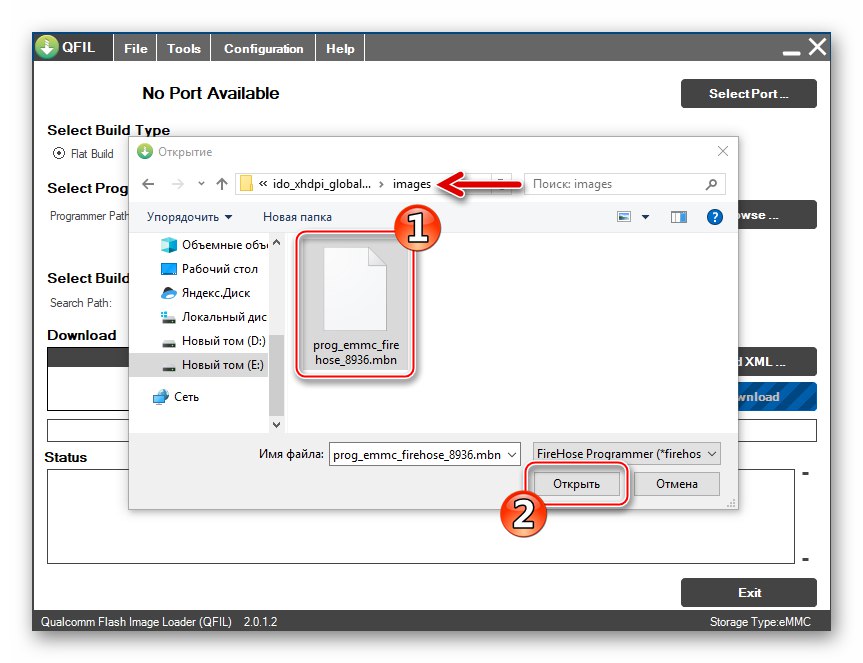The height and width of the screenshot is (663, 863).
Task: Select Яндекс.Диск in navigation pane
Action: coord(205,293)
